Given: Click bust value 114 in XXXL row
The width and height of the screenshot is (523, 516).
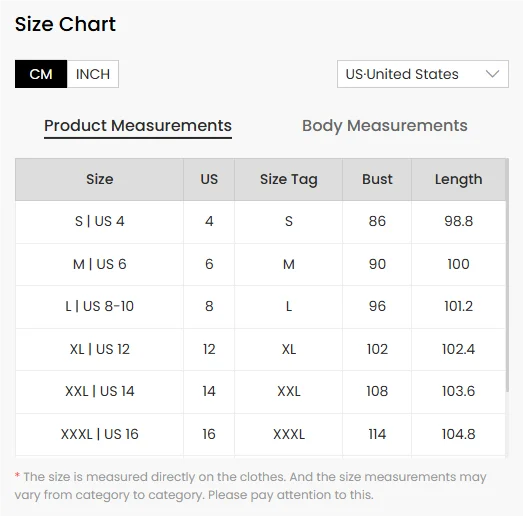Looking at the screenshot, I should [x=377, y=434].
